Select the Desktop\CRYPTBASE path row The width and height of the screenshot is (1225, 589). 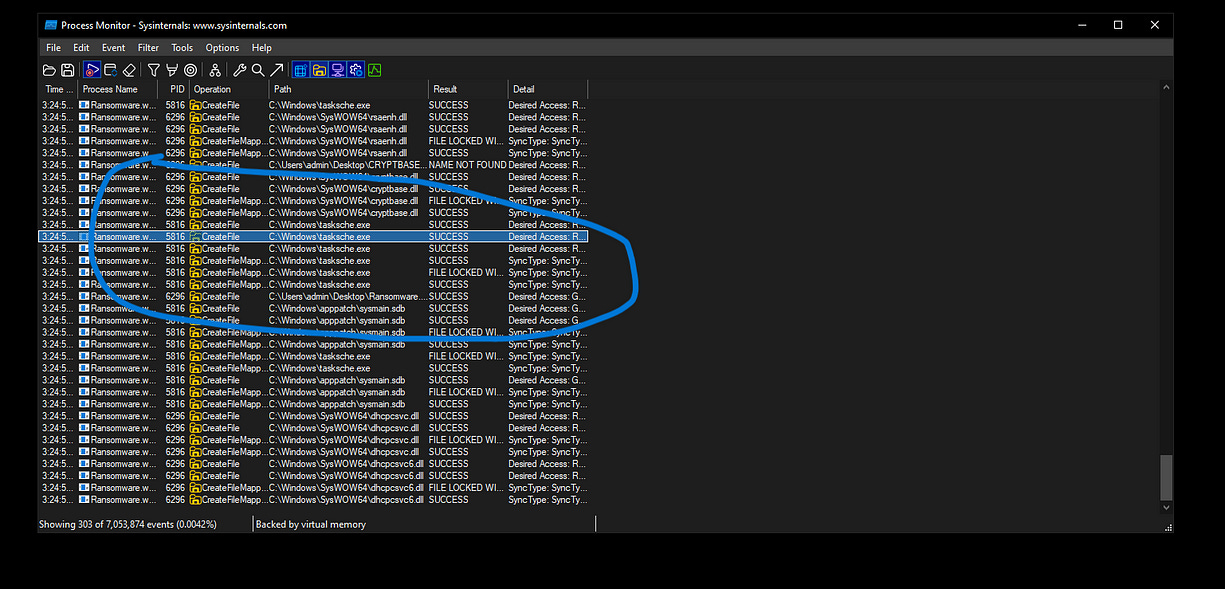tap(313, 165)
